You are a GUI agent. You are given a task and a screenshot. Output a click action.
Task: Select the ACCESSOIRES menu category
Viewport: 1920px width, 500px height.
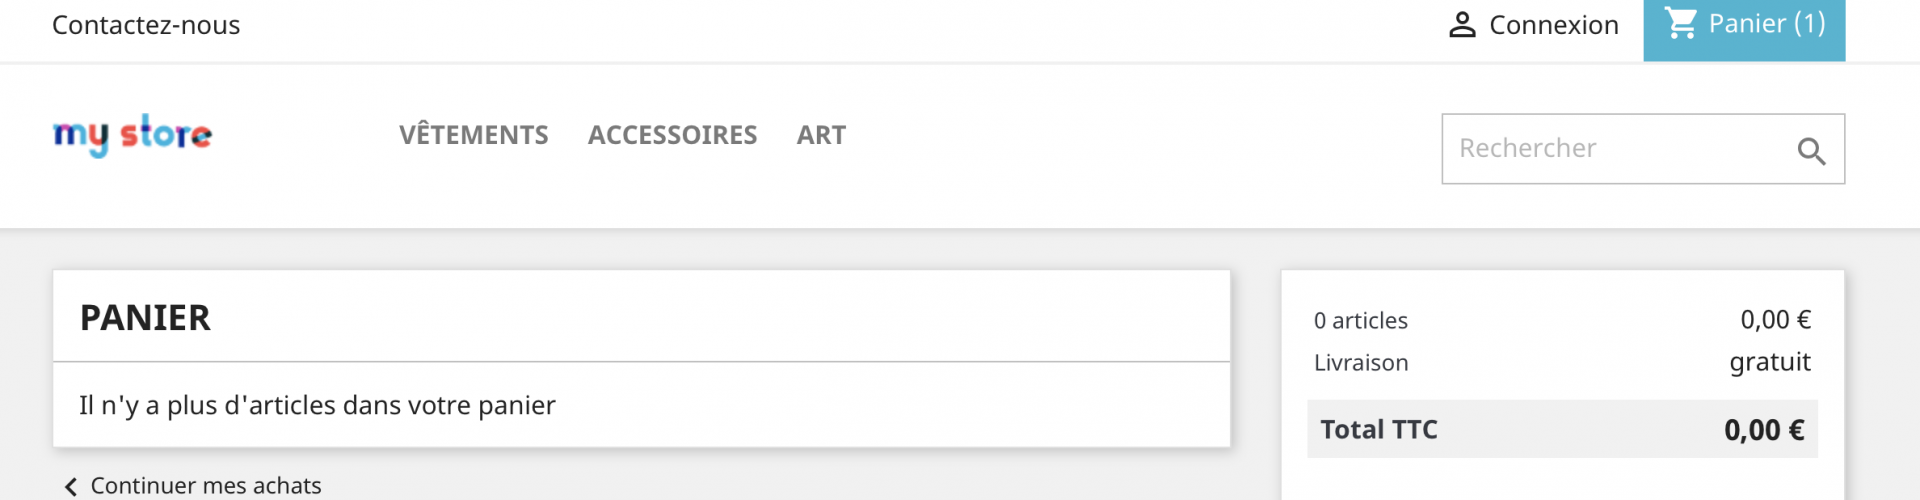click(x=672, y=135)
